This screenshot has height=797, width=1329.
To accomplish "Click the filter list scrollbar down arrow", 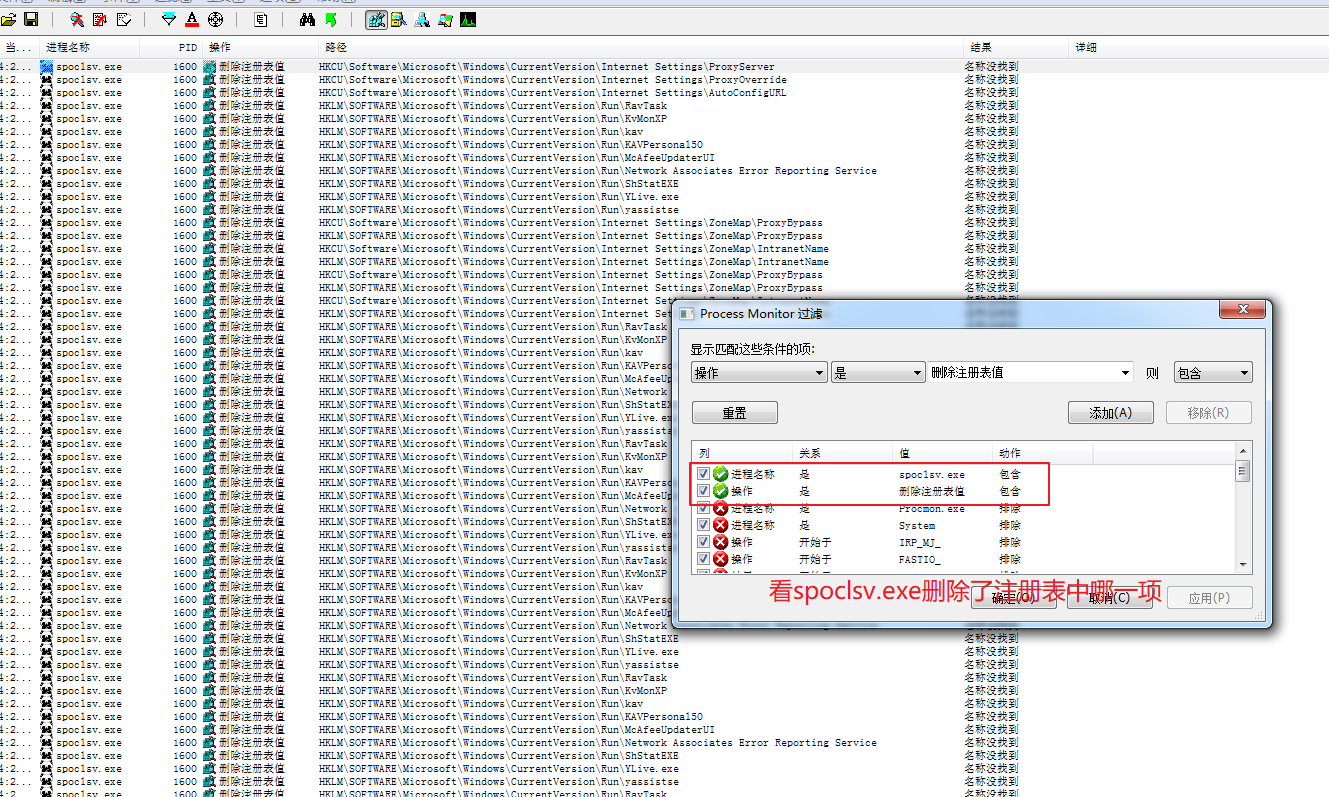I will tap(1243, 565).
